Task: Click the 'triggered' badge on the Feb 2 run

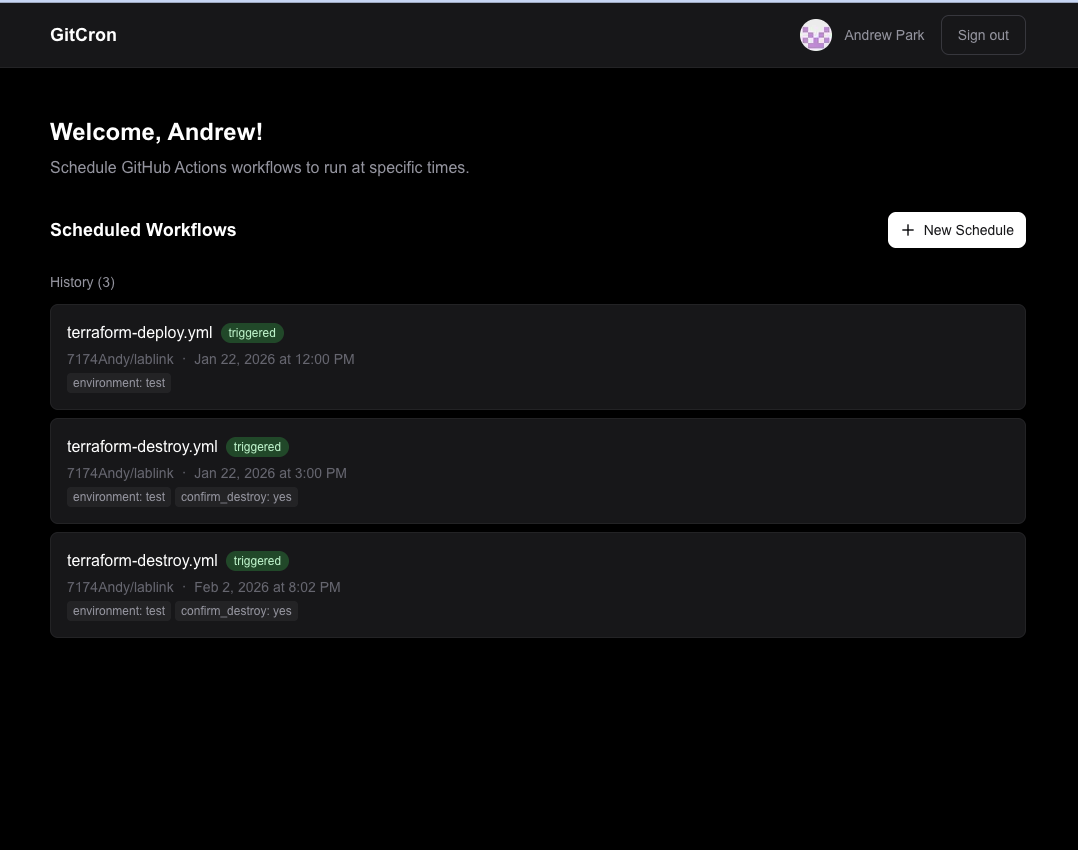Action: [x=257, y=561]
